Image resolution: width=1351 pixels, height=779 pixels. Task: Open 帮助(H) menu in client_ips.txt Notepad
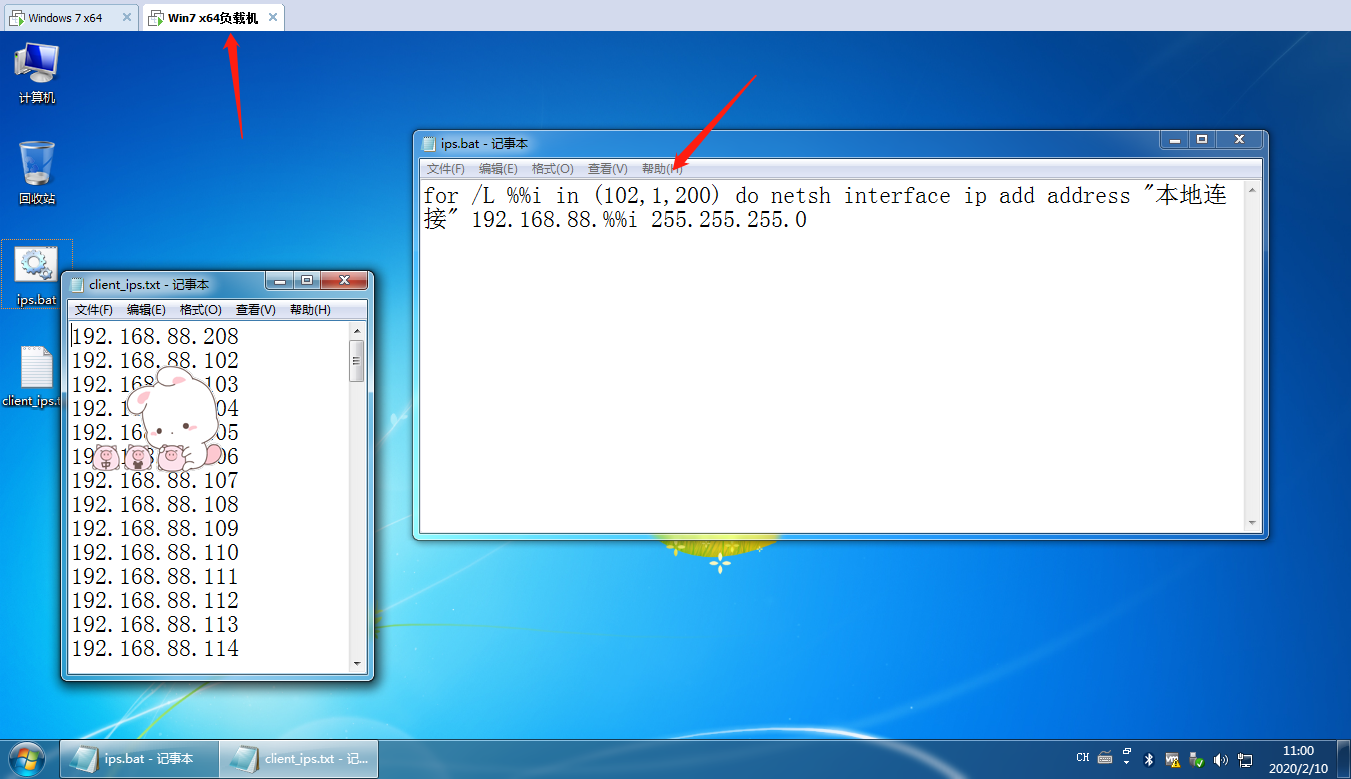point(310,310)
